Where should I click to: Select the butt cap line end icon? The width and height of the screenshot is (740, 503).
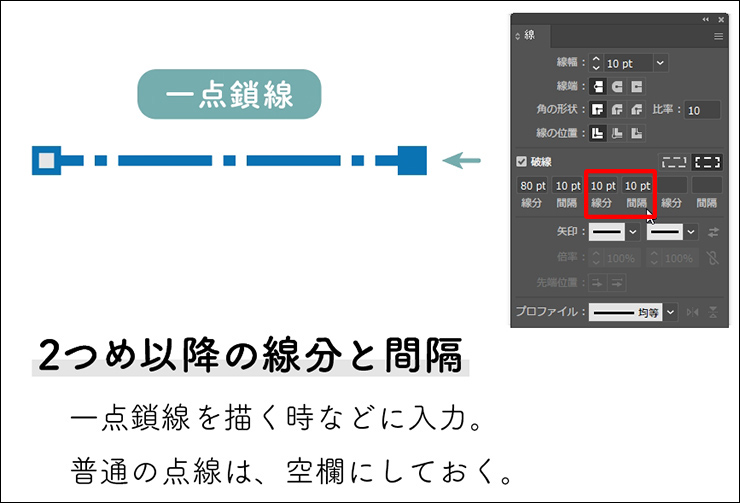(x=598, y=87)
